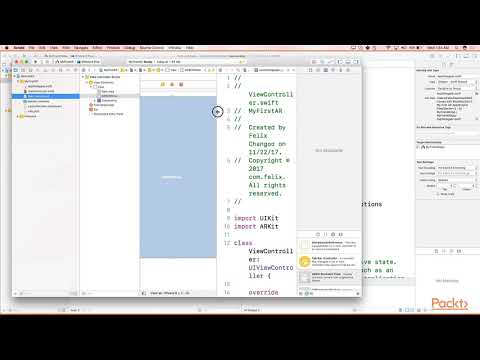Click the Stop button in the front Xcode toolbar
Viewport: 480px width, 360px height.
[43, 62]
